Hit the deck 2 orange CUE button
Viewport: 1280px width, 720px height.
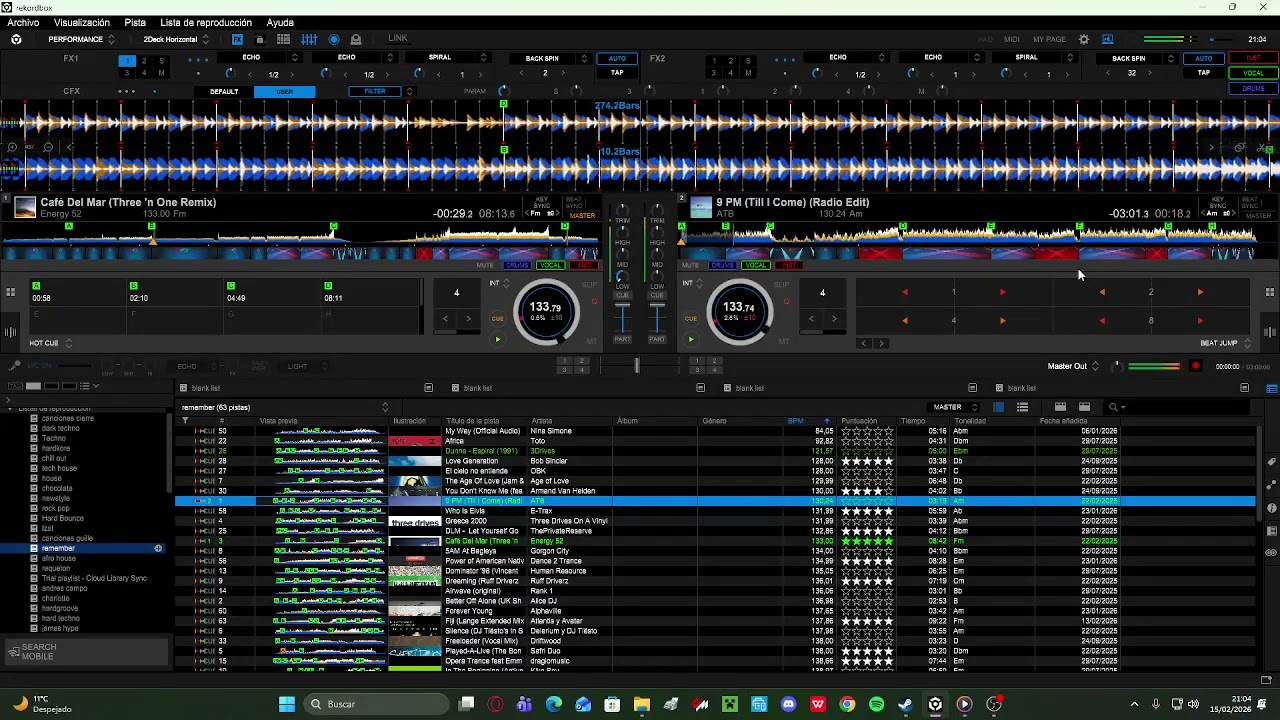[690, 318]
